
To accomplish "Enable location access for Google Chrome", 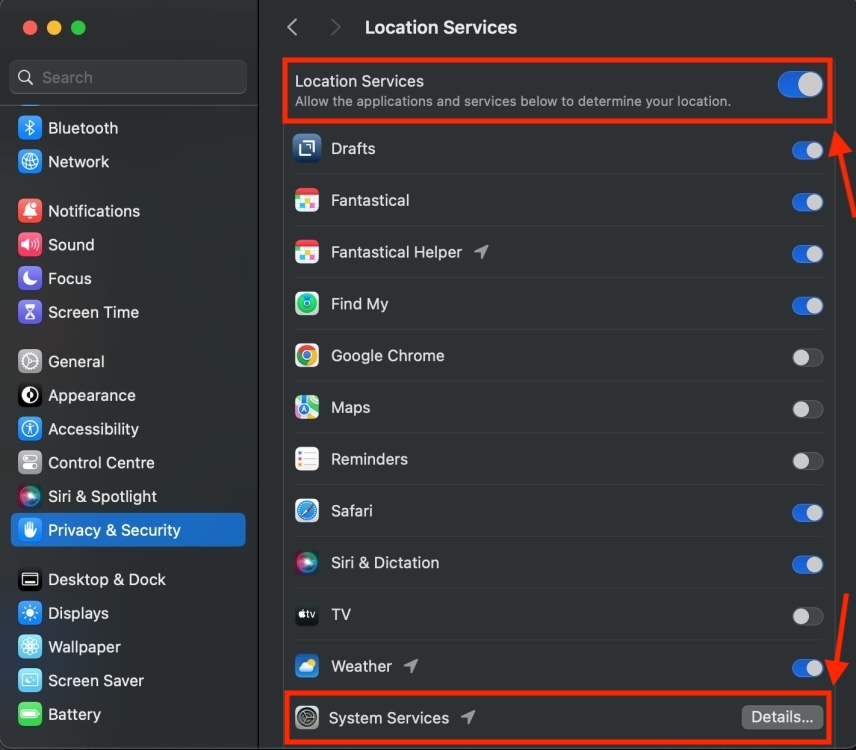I will [807, 357].
